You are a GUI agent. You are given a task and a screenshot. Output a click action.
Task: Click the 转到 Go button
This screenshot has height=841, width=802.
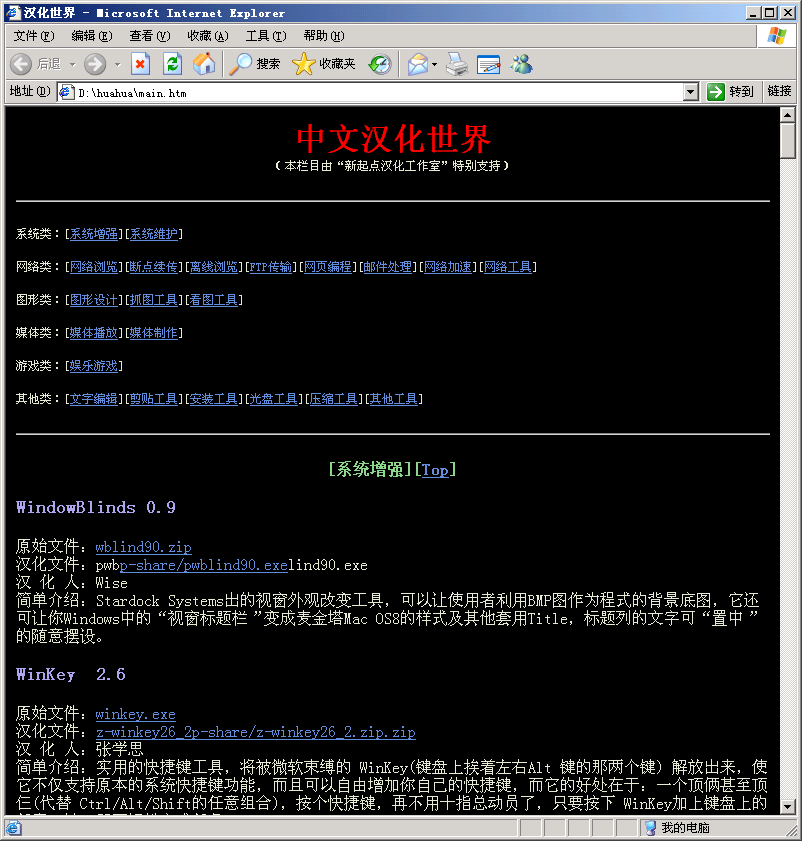point(730,92)
